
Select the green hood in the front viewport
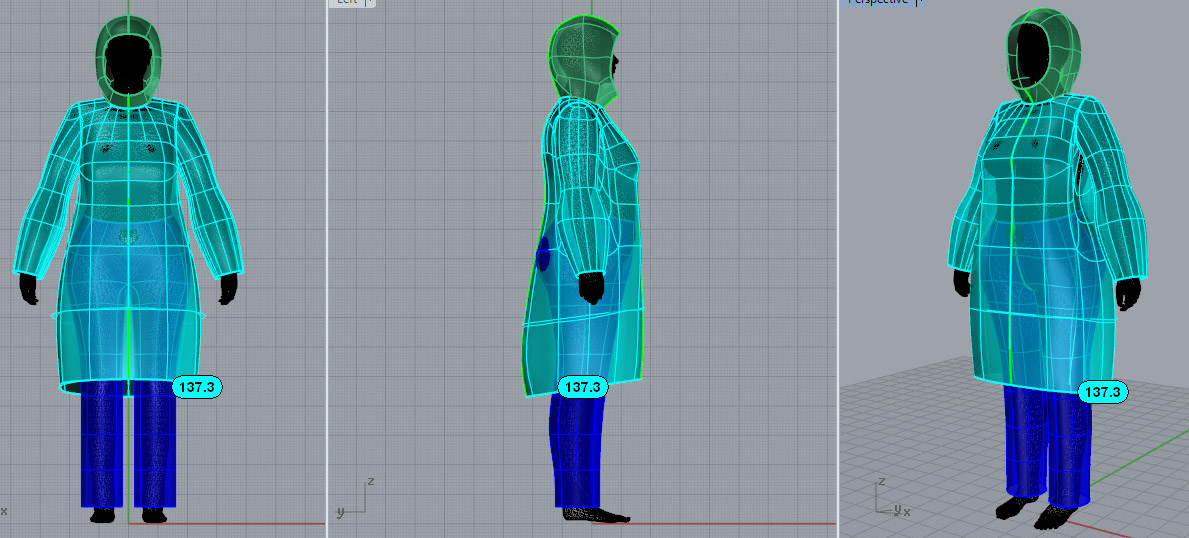point(128,61)
